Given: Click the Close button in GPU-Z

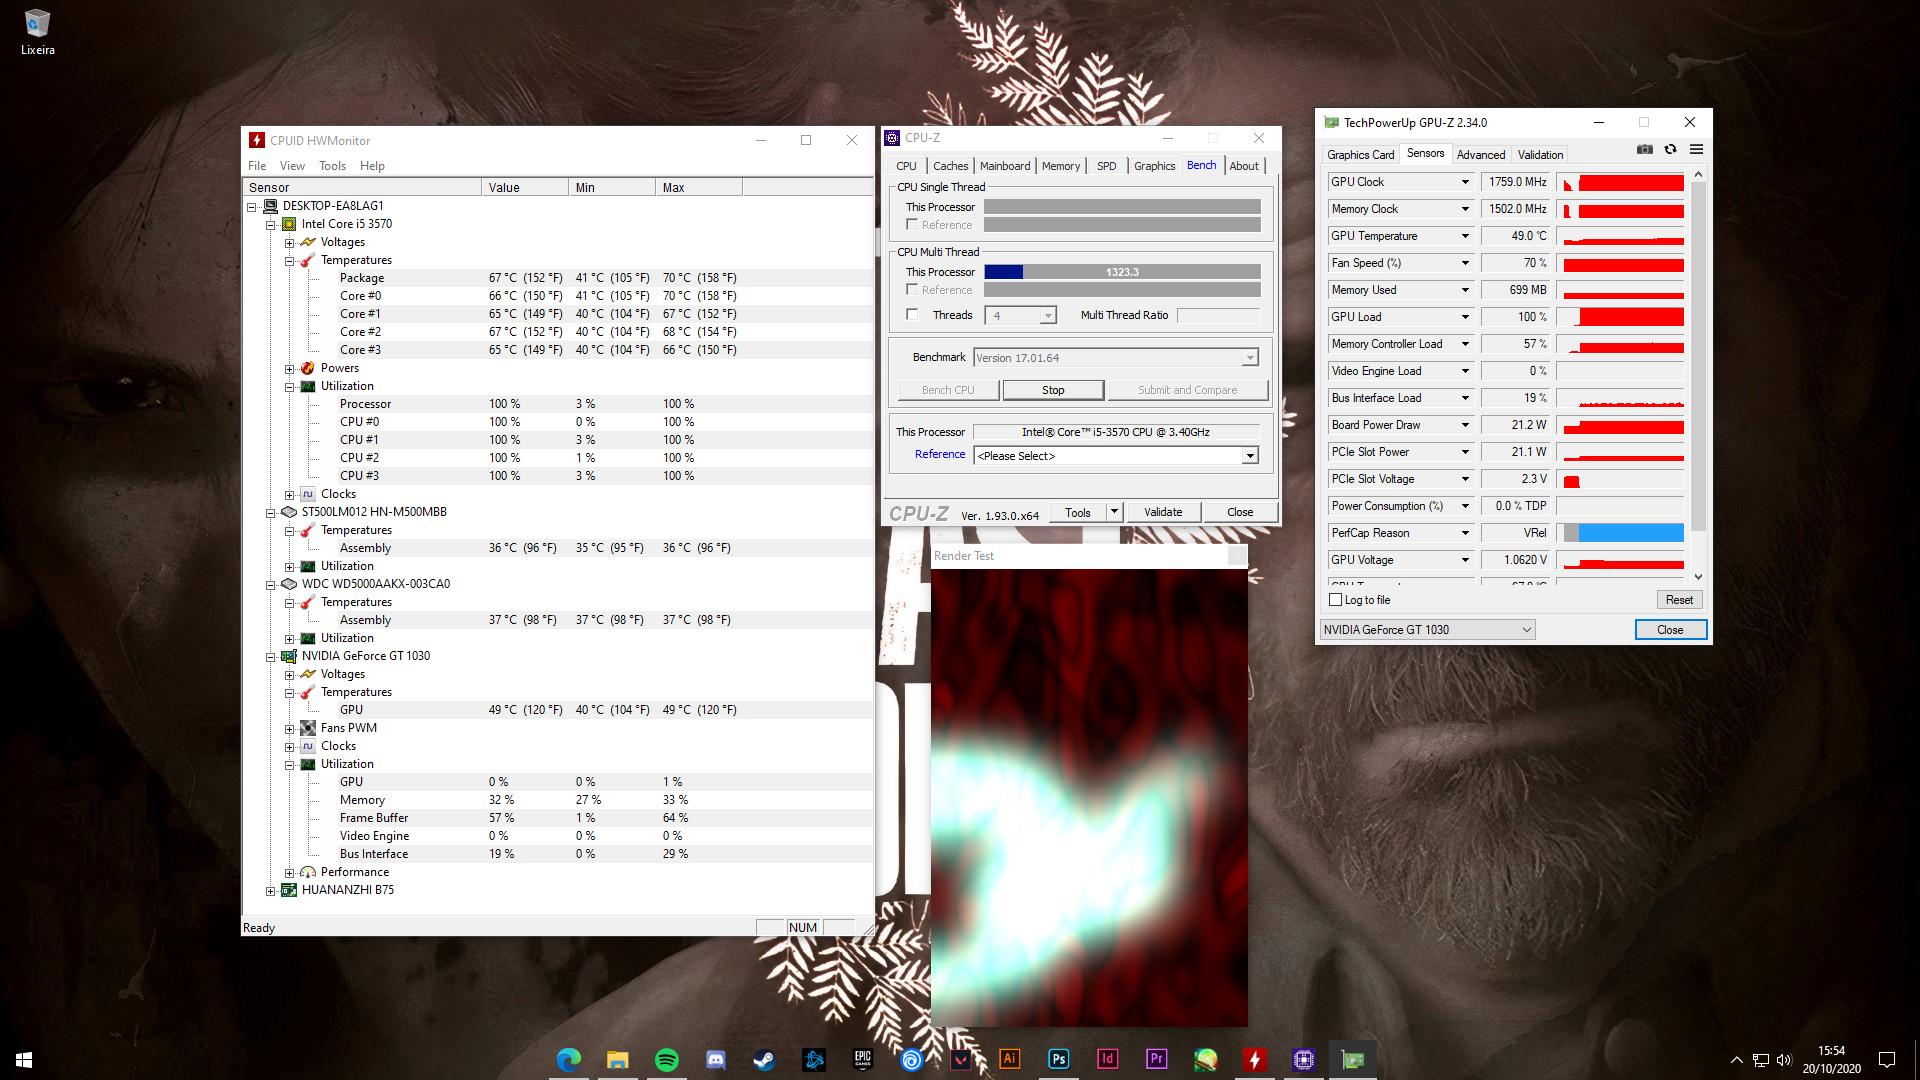Looking at the screenshot, I should [x=1670, y=630].
